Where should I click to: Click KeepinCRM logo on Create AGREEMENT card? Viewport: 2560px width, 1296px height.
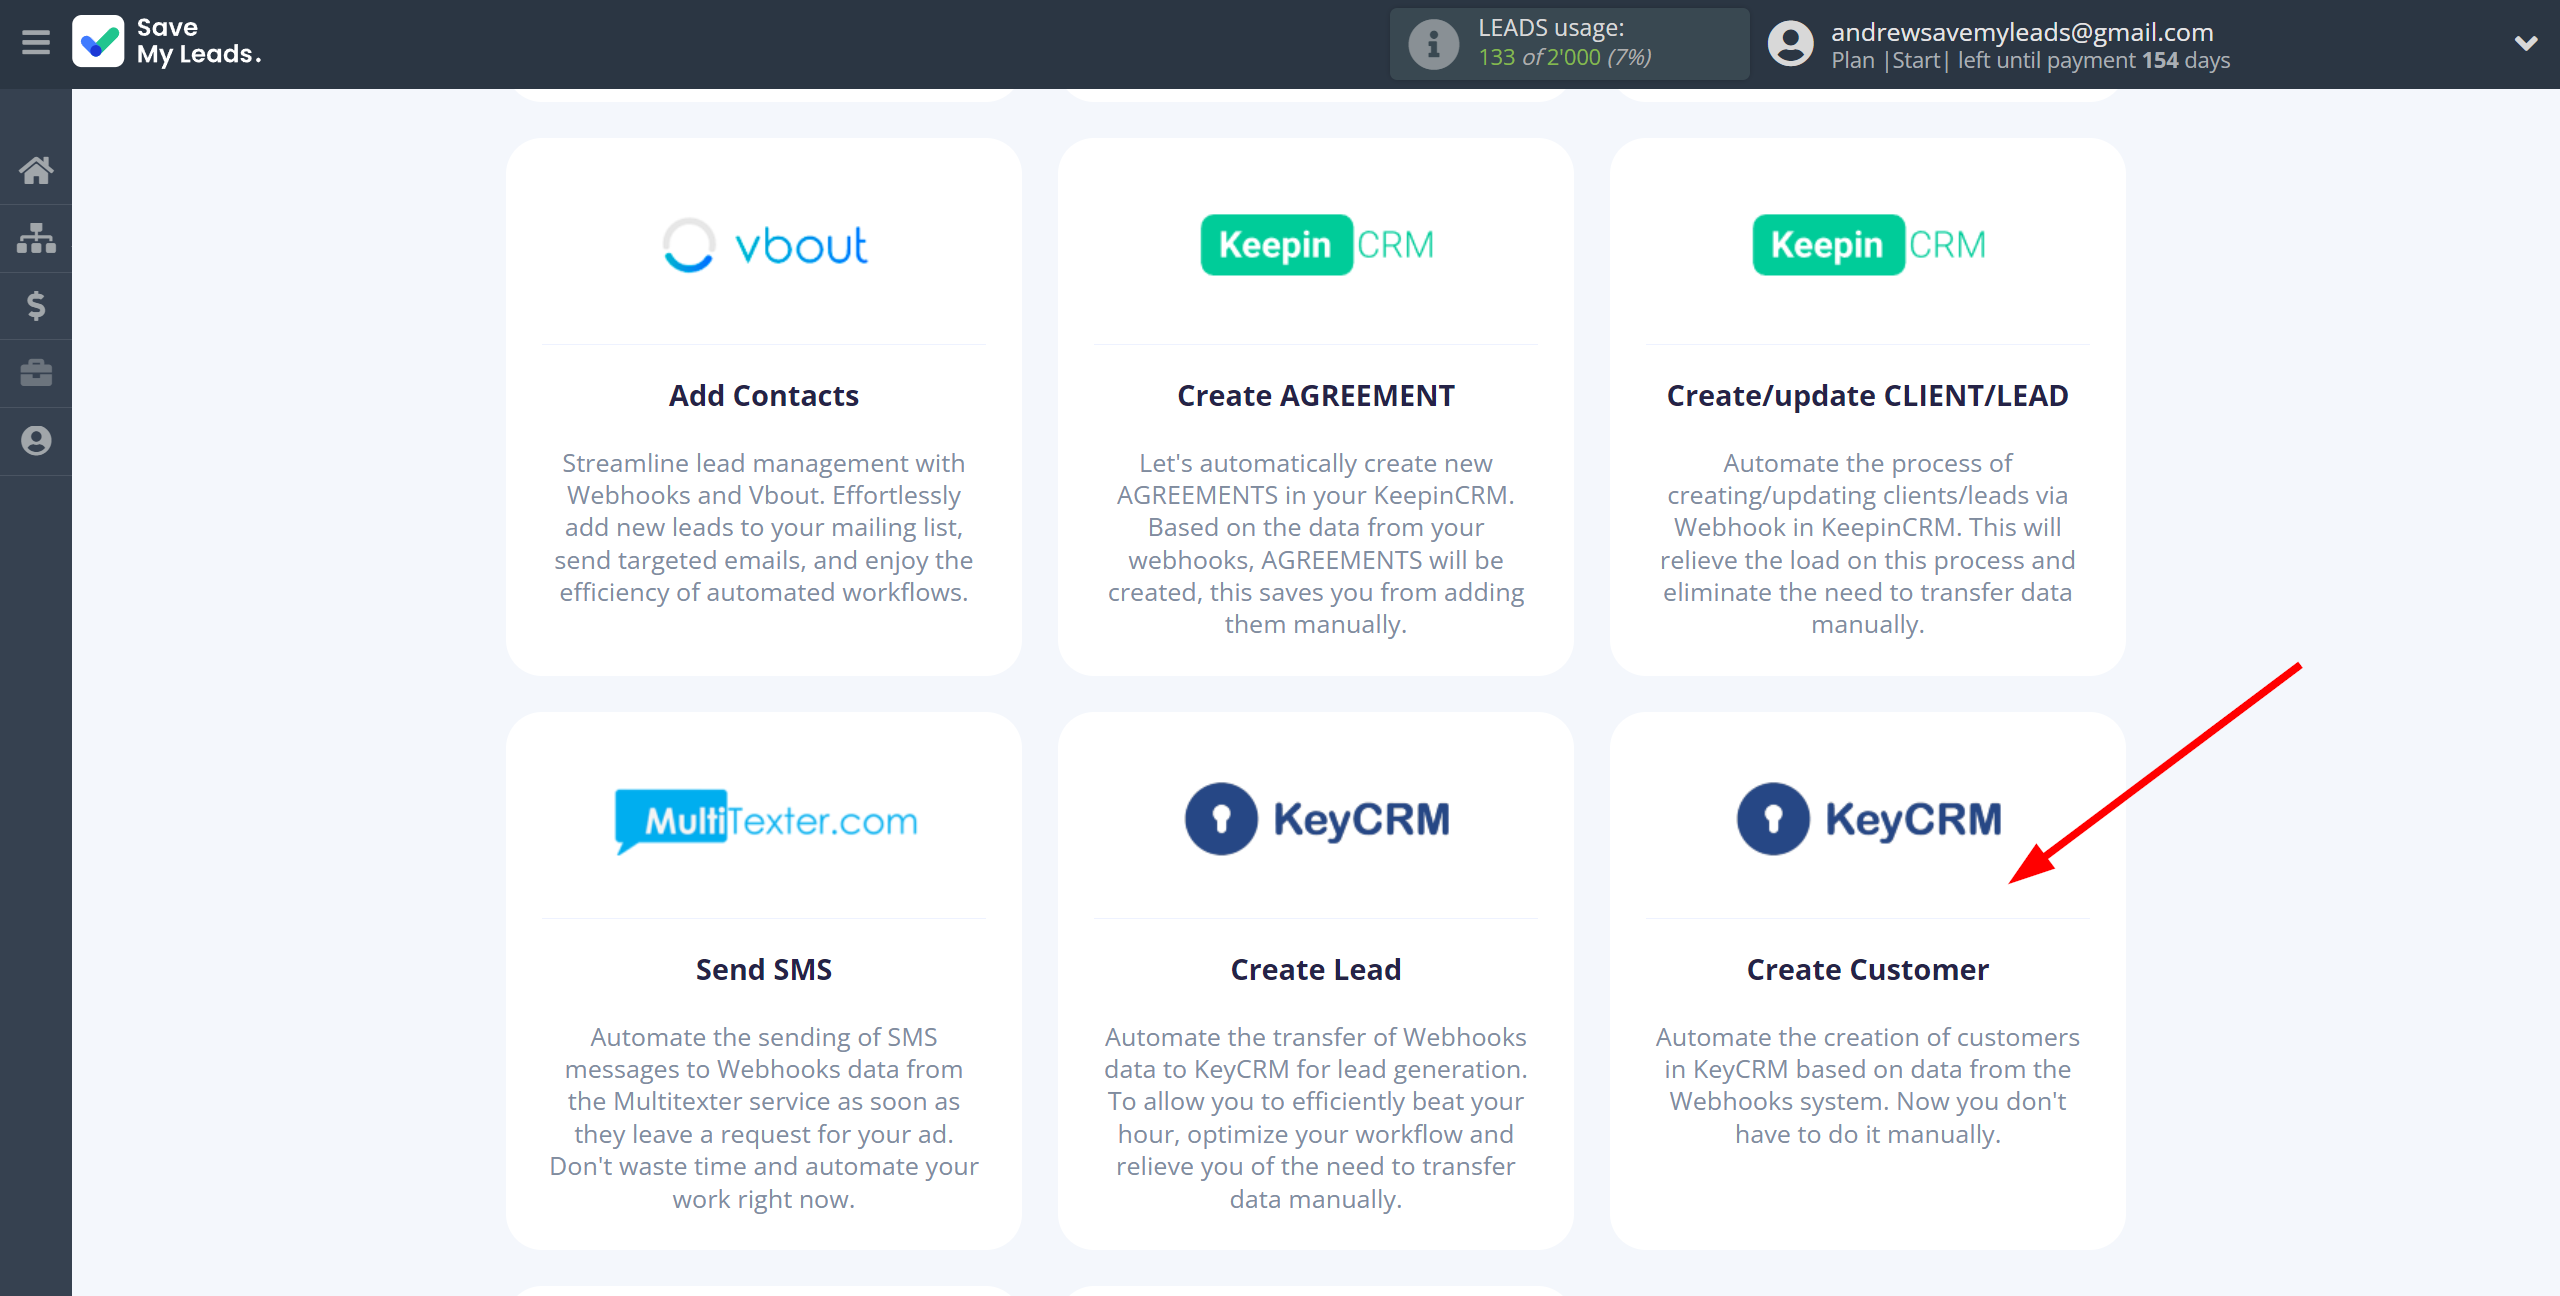click(x=1316, y=245)
